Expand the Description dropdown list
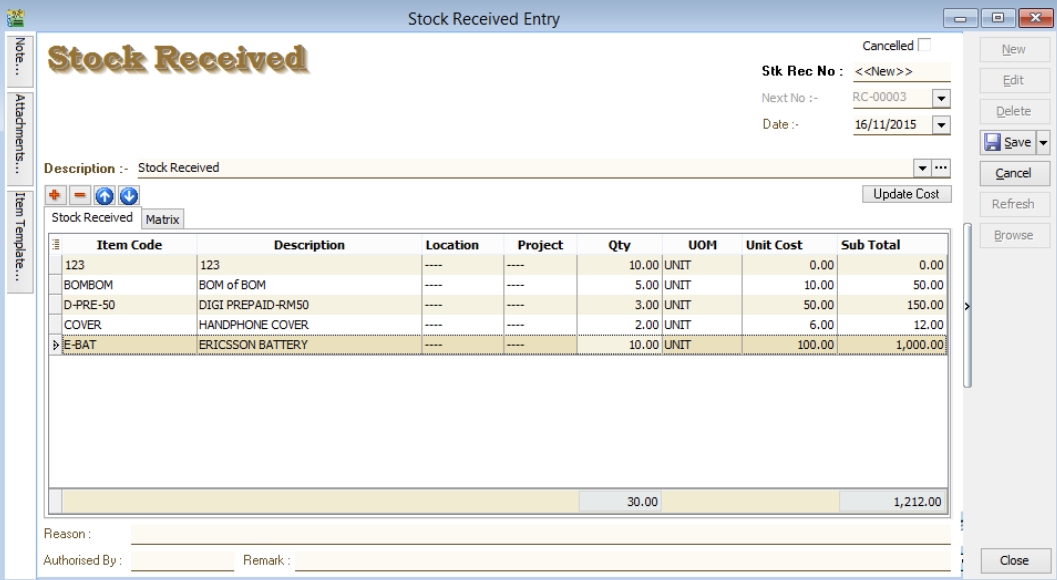The width and height of the screenshot is (1057, 580). pos(923,167)
